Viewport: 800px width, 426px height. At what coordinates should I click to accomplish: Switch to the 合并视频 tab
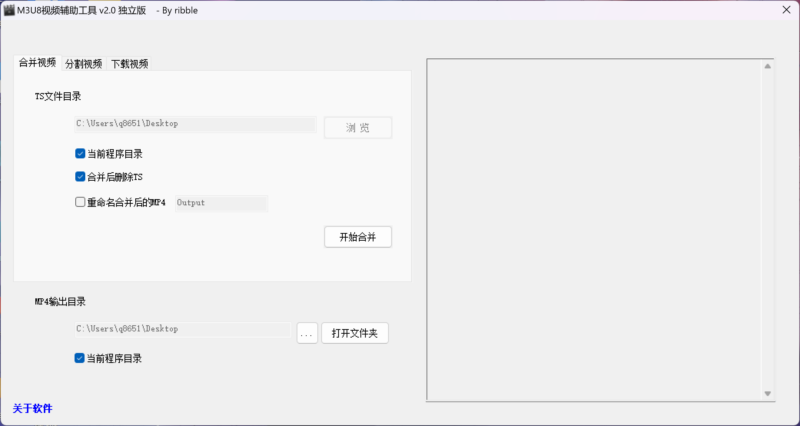point(37,63)
